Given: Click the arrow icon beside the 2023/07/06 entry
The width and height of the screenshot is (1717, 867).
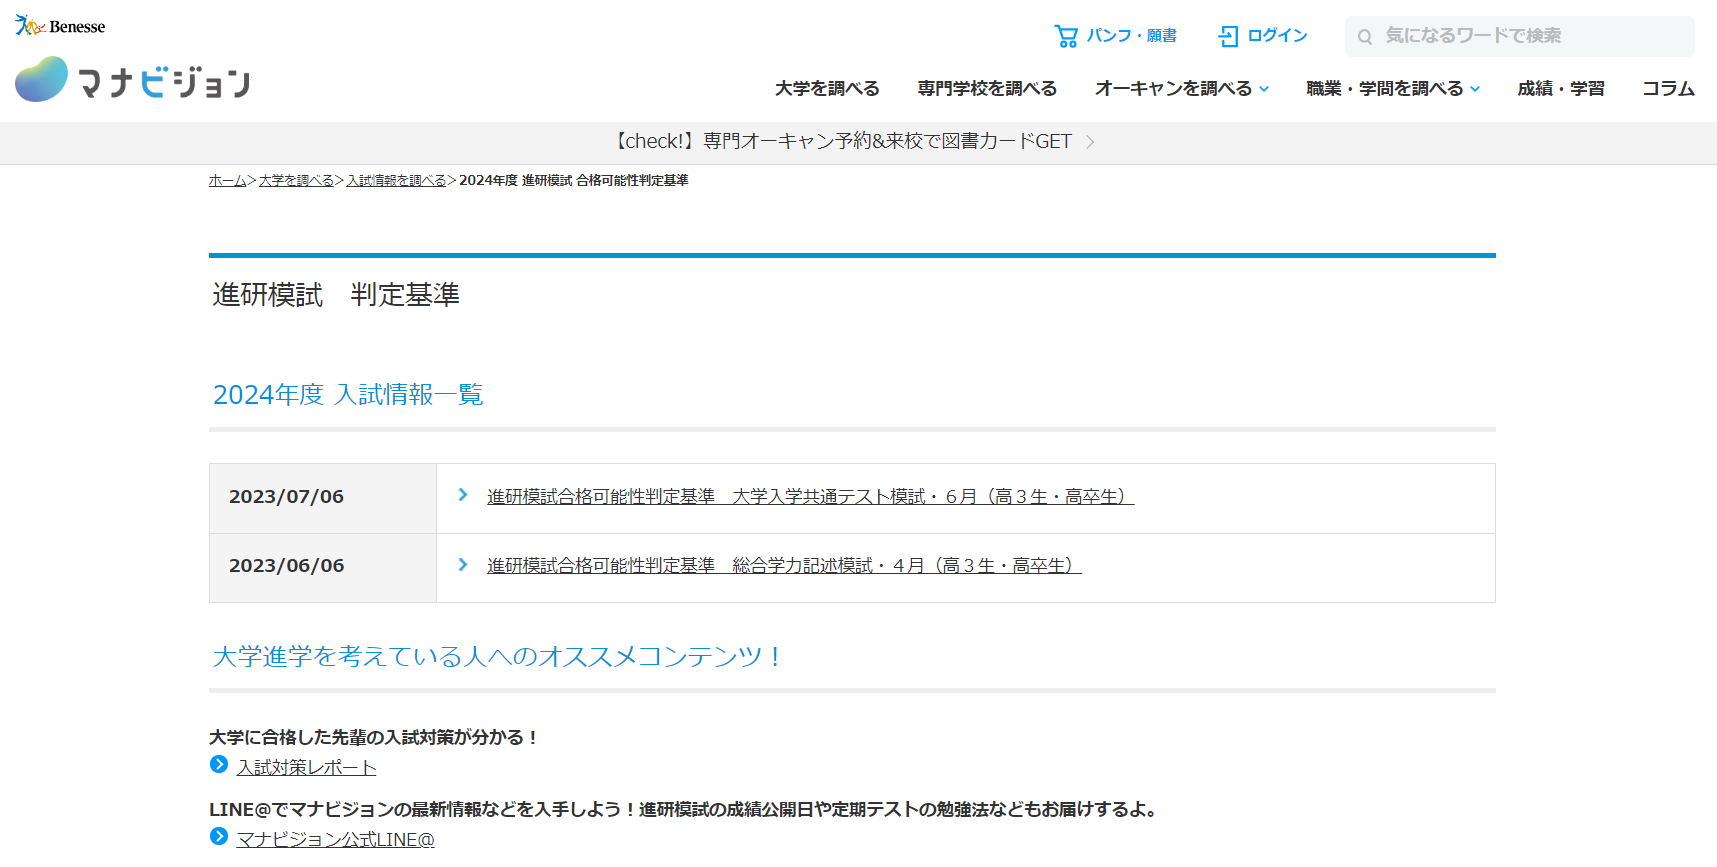Looking at the screenshot, I should [463, 495].
